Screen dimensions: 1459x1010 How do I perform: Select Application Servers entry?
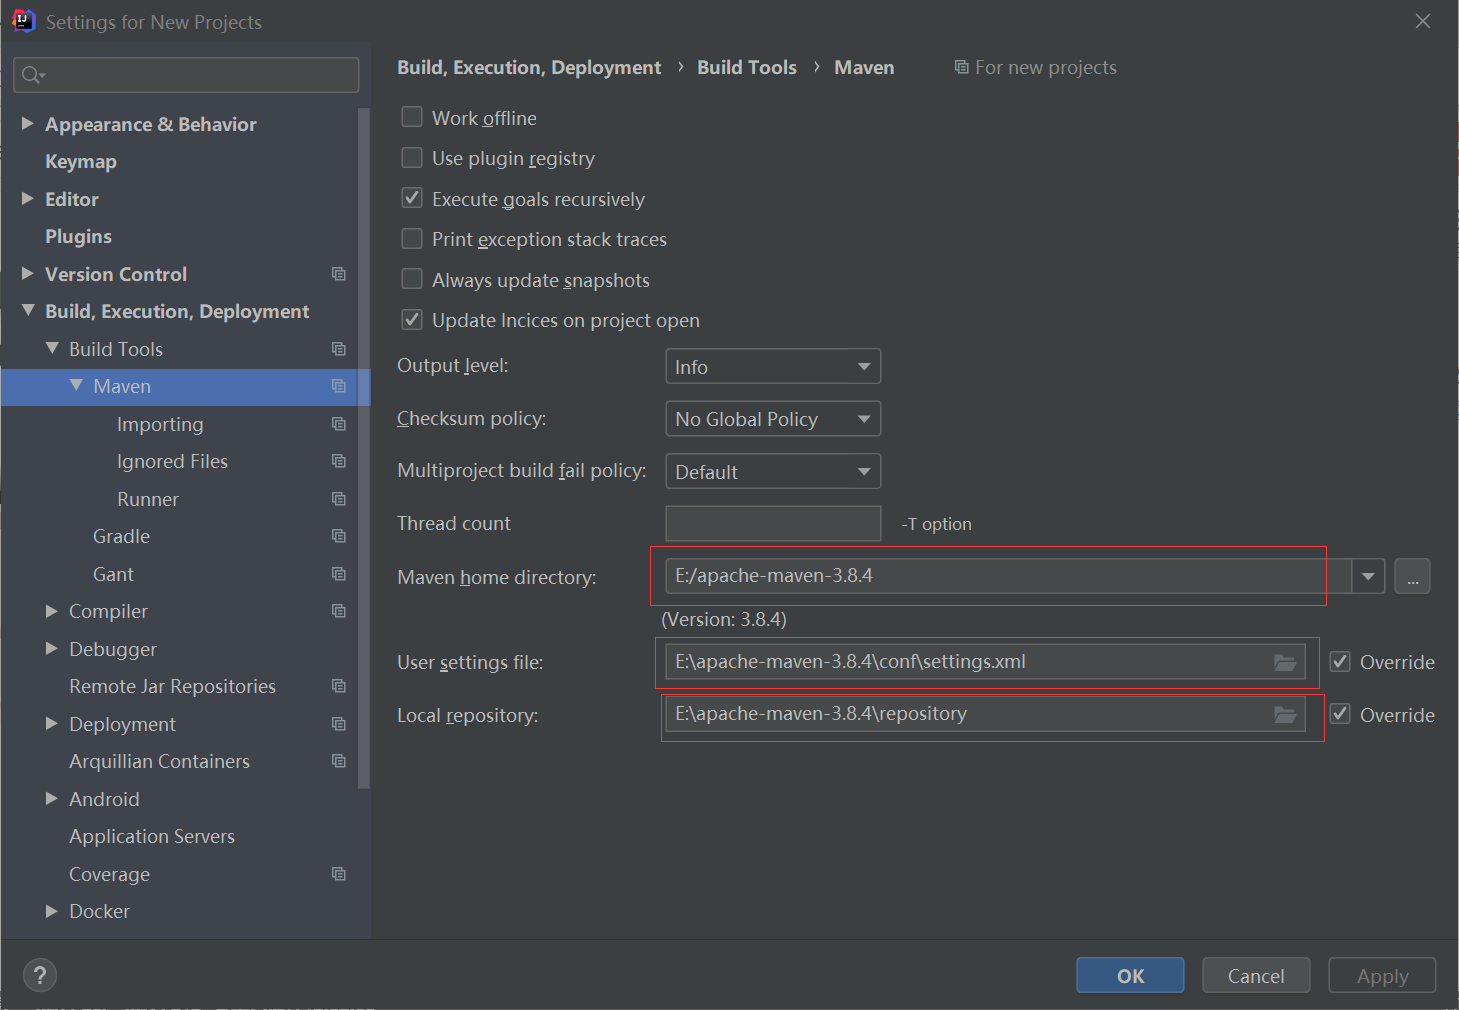[152, 836]
